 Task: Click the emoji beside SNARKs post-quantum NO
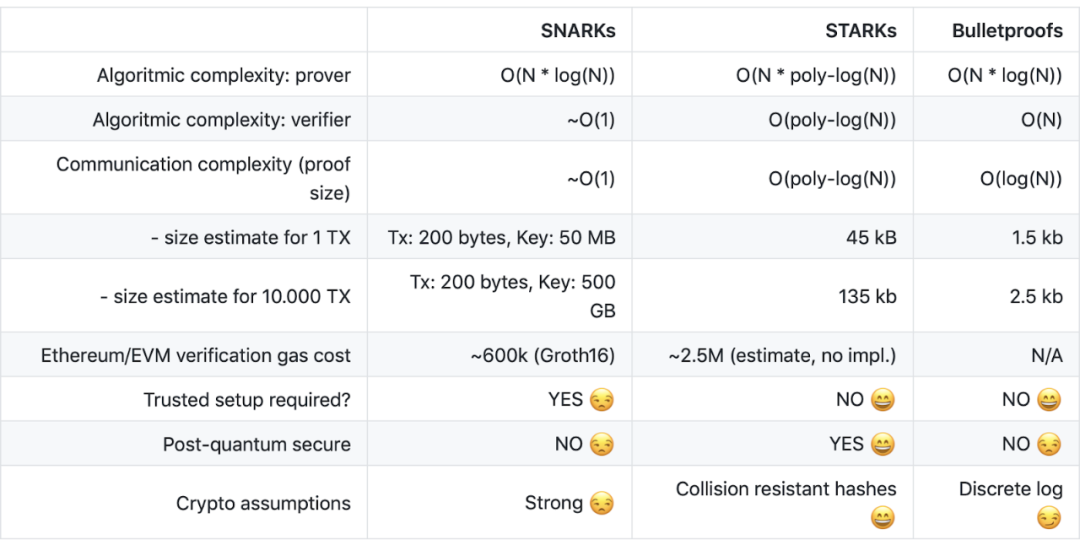[x=602, y=445]
